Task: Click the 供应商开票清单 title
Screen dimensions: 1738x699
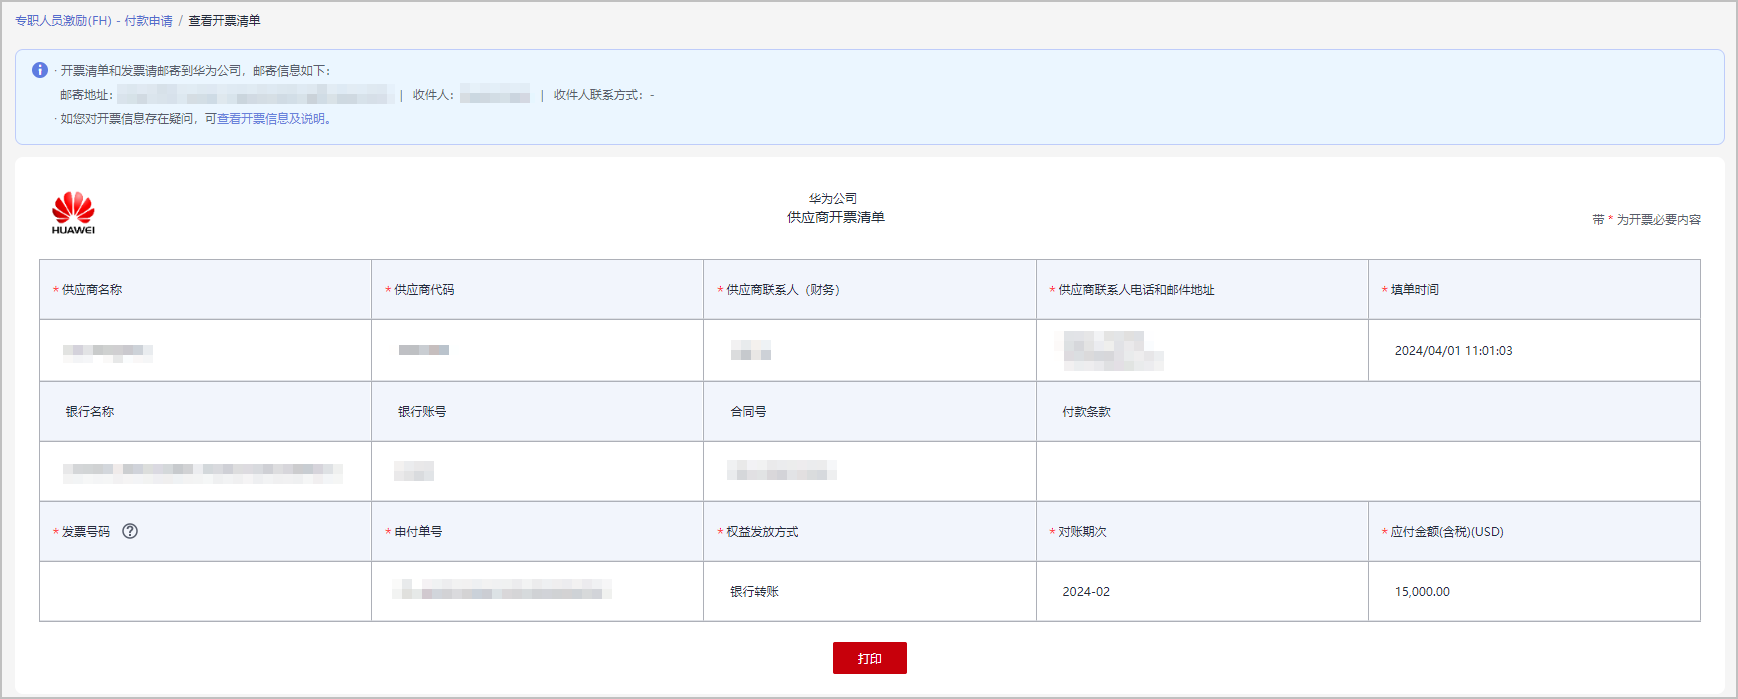Action: click(x=835, y=217)
